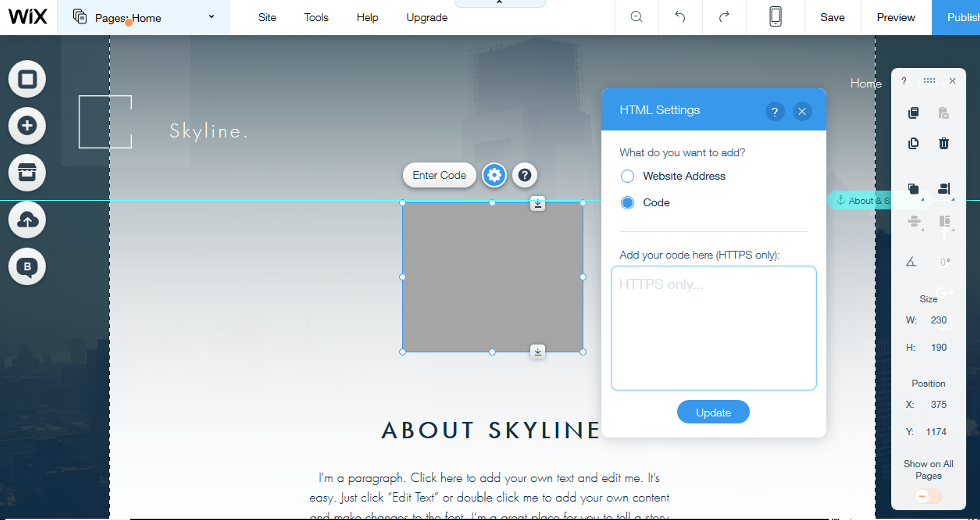Click the Enter Code button

pos(439,175)
